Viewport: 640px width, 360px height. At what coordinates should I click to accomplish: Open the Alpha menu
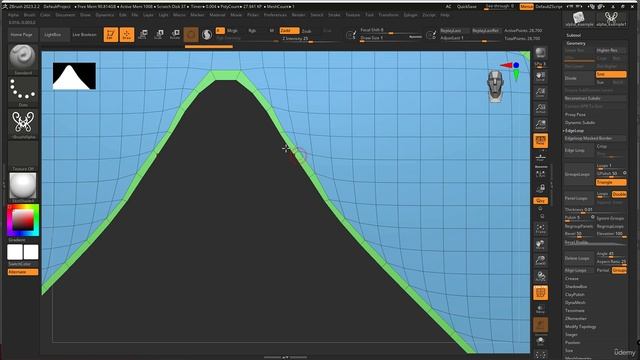13,15
